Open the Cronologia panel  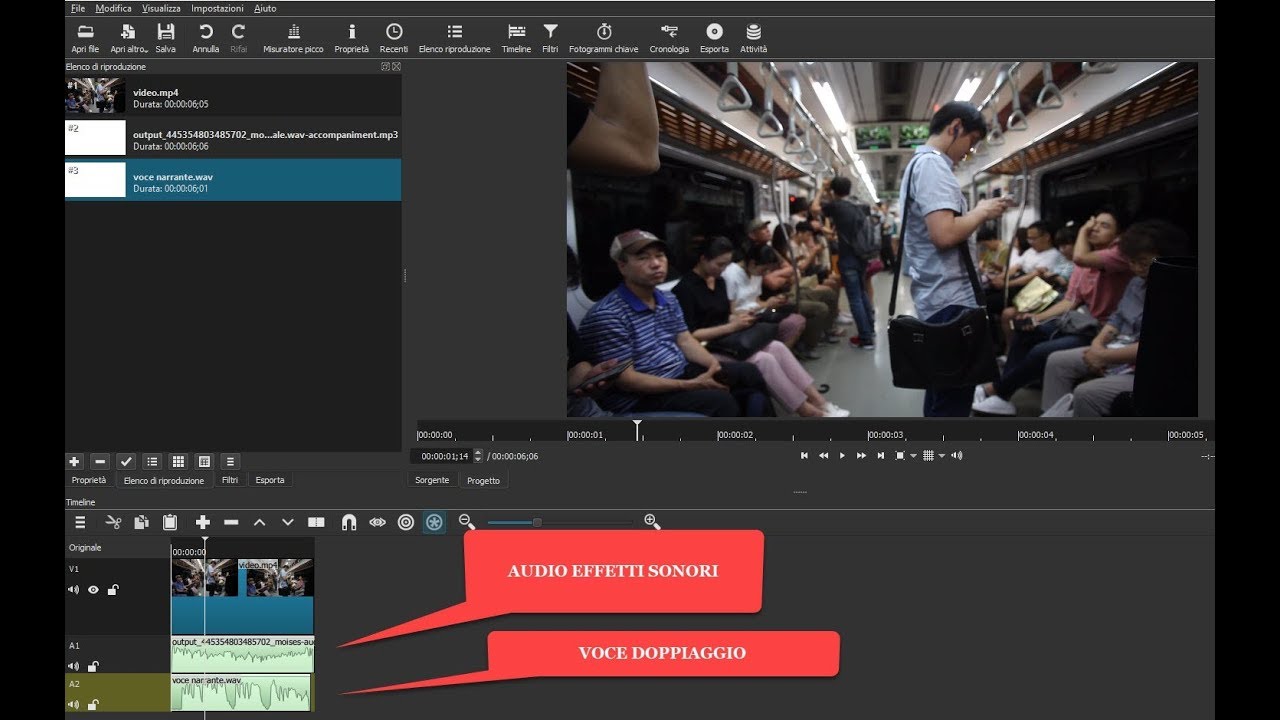pos(669,38)
